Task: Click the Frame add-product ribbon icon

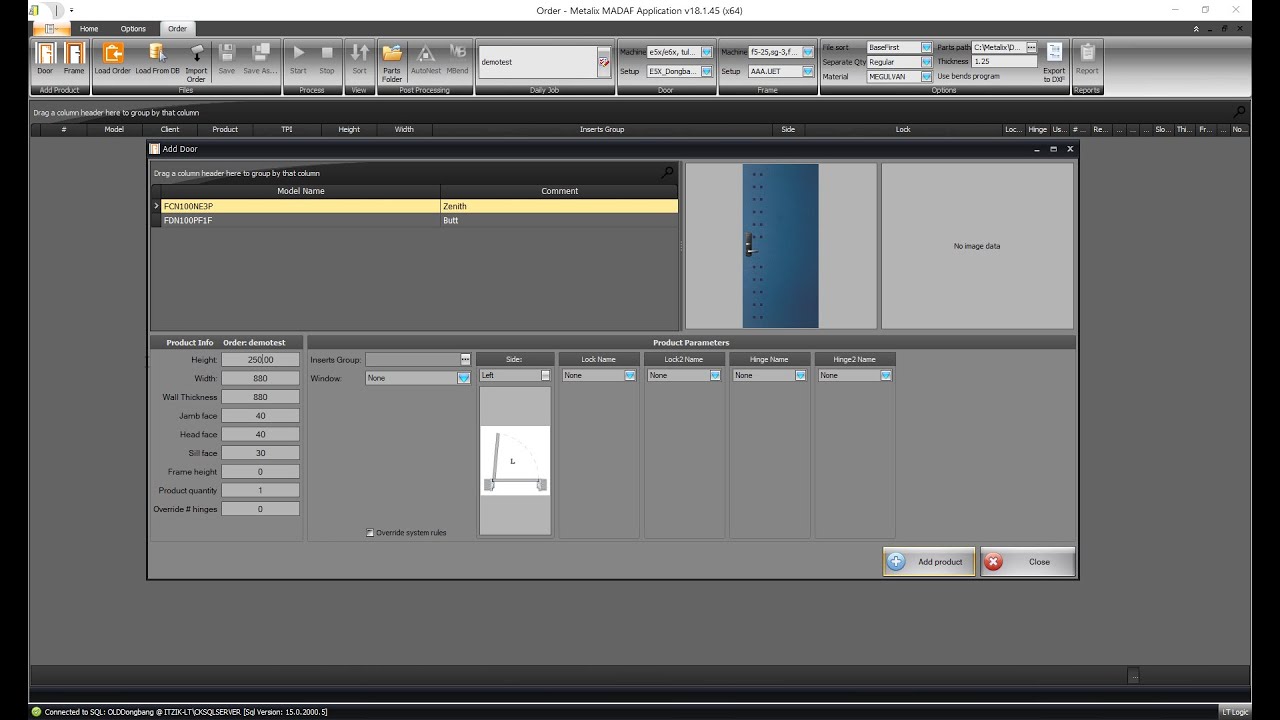Action: [x=74, y=54]
